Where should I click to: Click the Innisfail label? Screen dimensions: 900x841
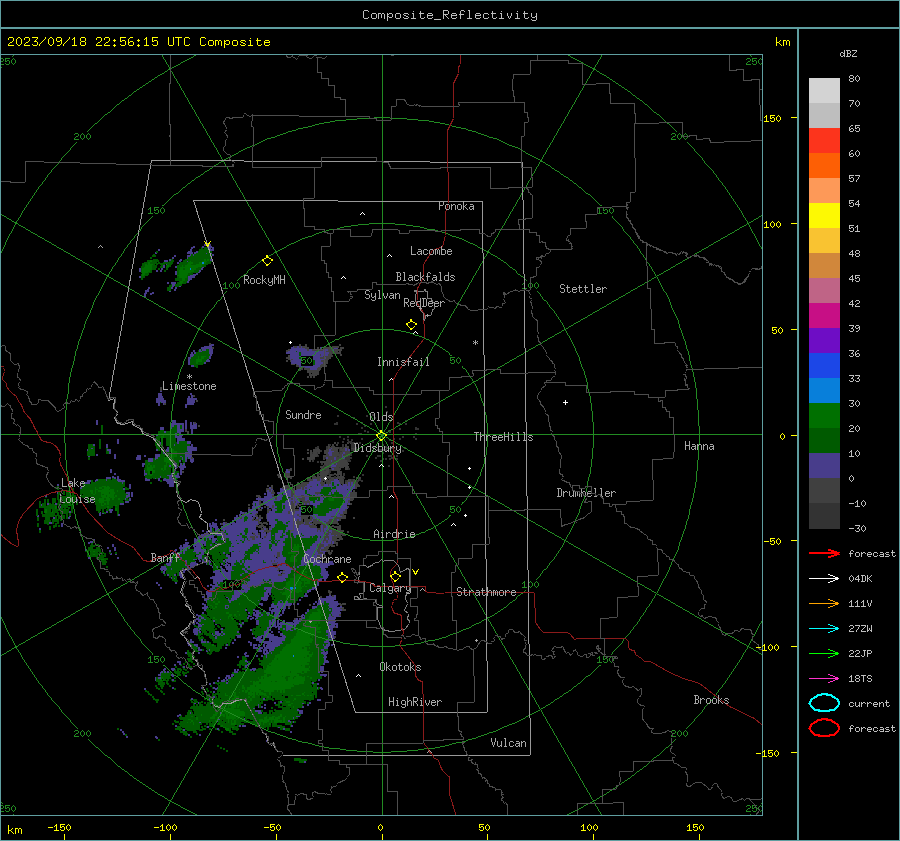click(403, 362)
